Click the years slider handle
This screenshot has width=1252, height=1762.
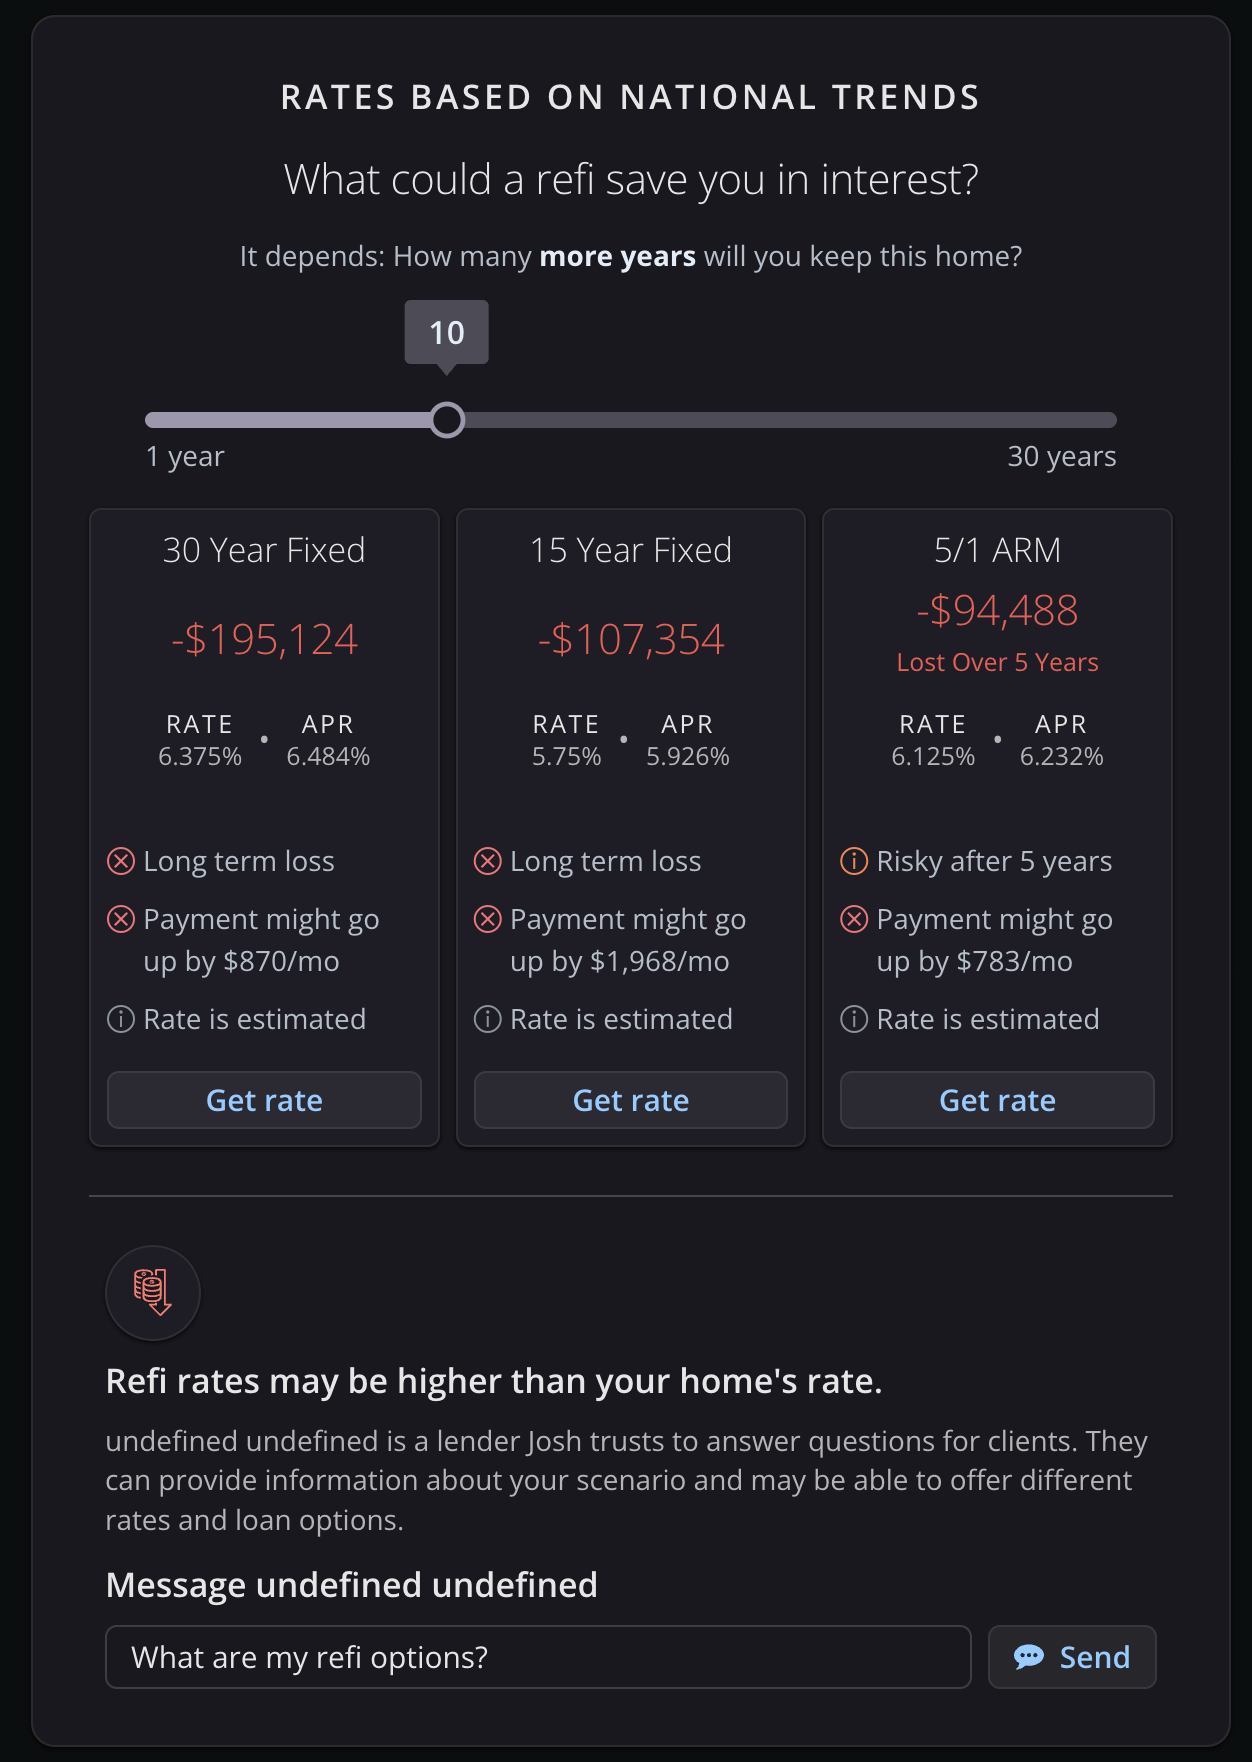pos(447,420)
